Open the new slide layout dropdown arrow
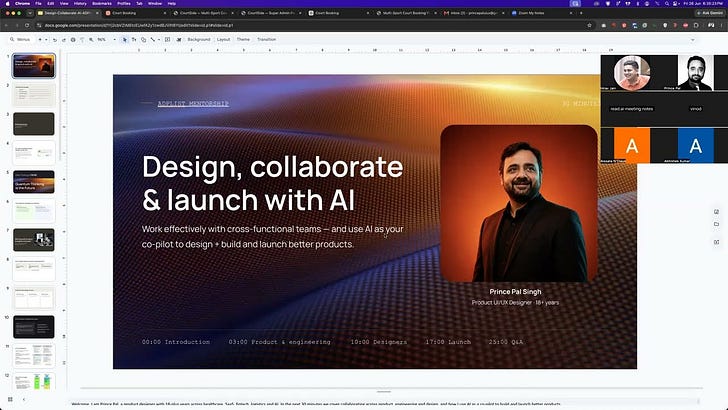Viewport: 728px width, 410px height. click(x=46, y=40)
